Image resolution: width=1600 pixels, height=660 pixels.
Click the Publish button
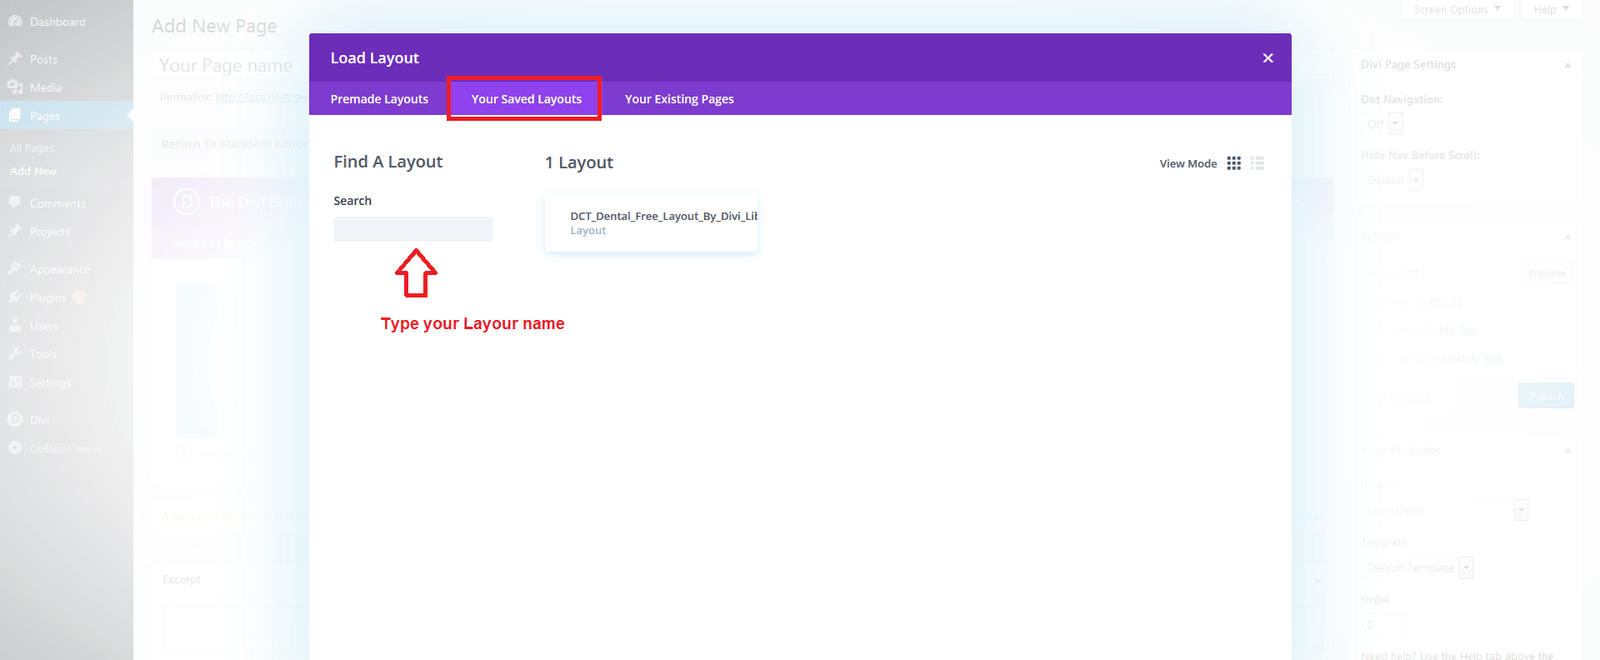1546,396
